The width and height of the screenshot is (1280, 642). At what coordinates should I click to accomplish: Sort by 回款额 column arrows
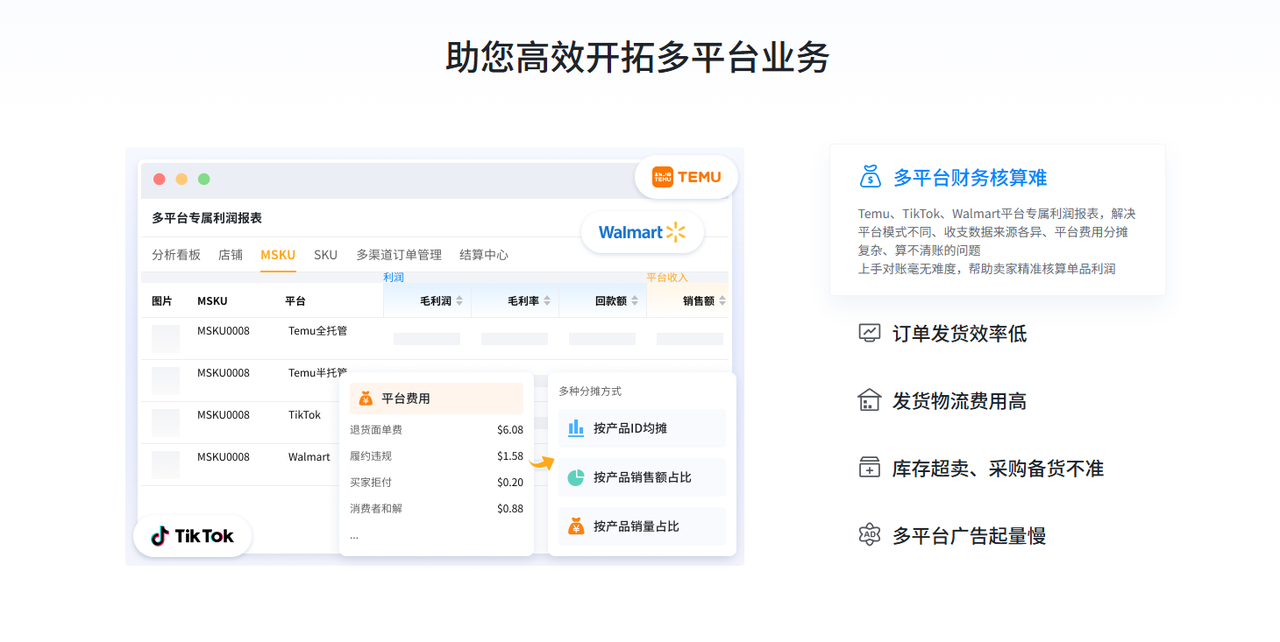pyautogui.click(x=635, y=301)
